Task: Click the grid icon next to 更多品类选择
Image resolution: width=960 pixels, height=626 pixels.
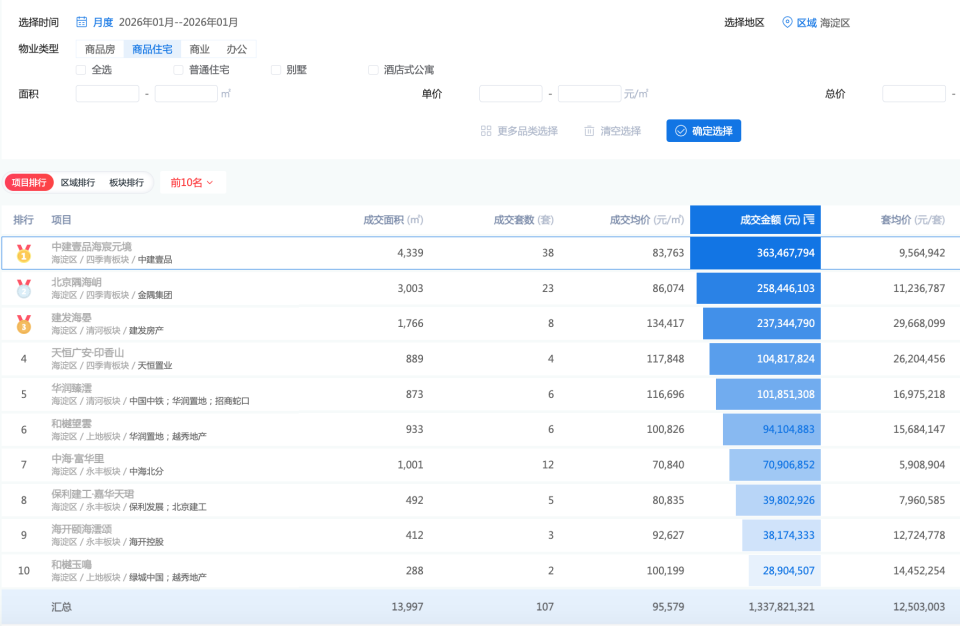Action: [485, 130]
